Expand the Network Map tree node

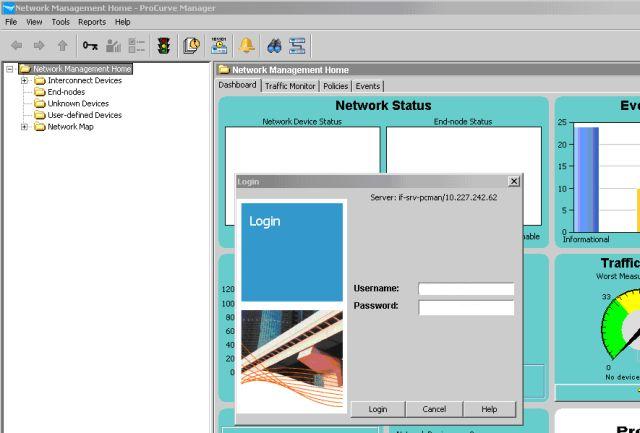click(24, 127)
